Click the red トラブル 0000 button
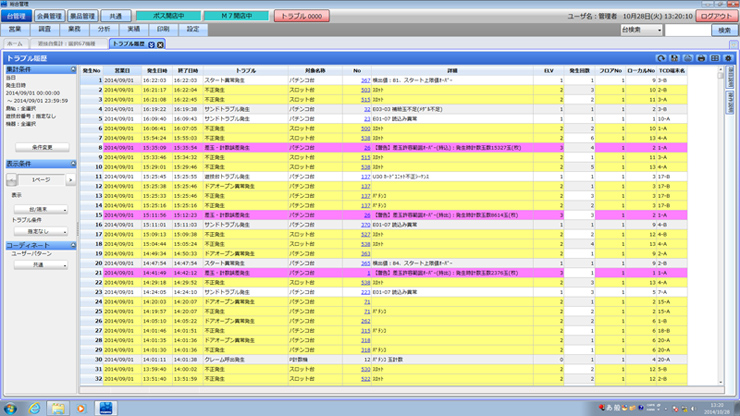The width and height of the screenshot is (740, 416). click(302, 16)
